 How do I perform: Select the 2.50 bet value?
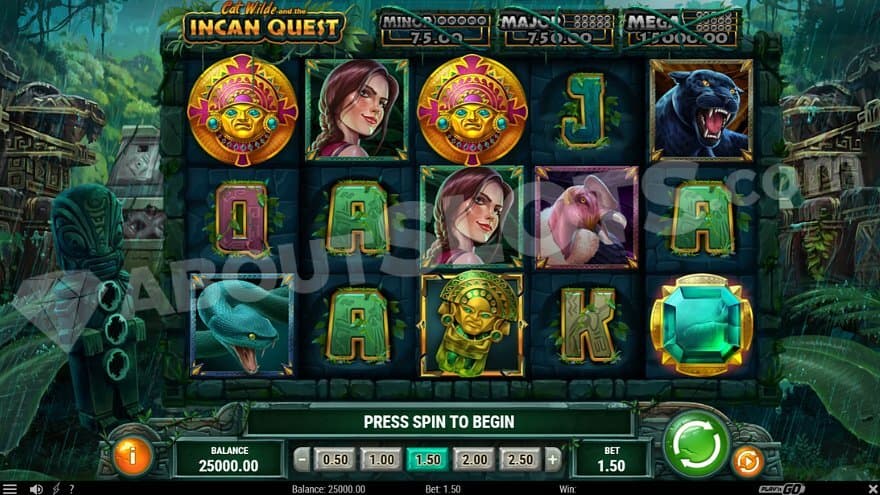point(520,460)
